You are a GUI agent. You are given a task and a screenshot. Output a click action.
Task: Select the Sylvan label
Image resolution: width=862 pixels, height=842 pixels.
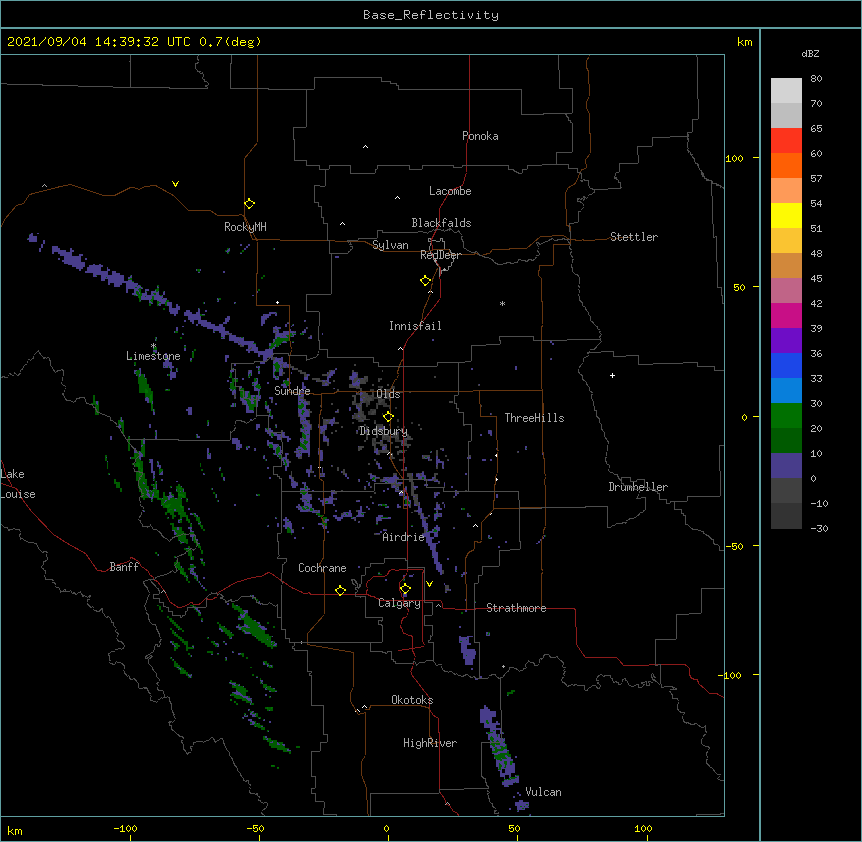coord(390,245)
